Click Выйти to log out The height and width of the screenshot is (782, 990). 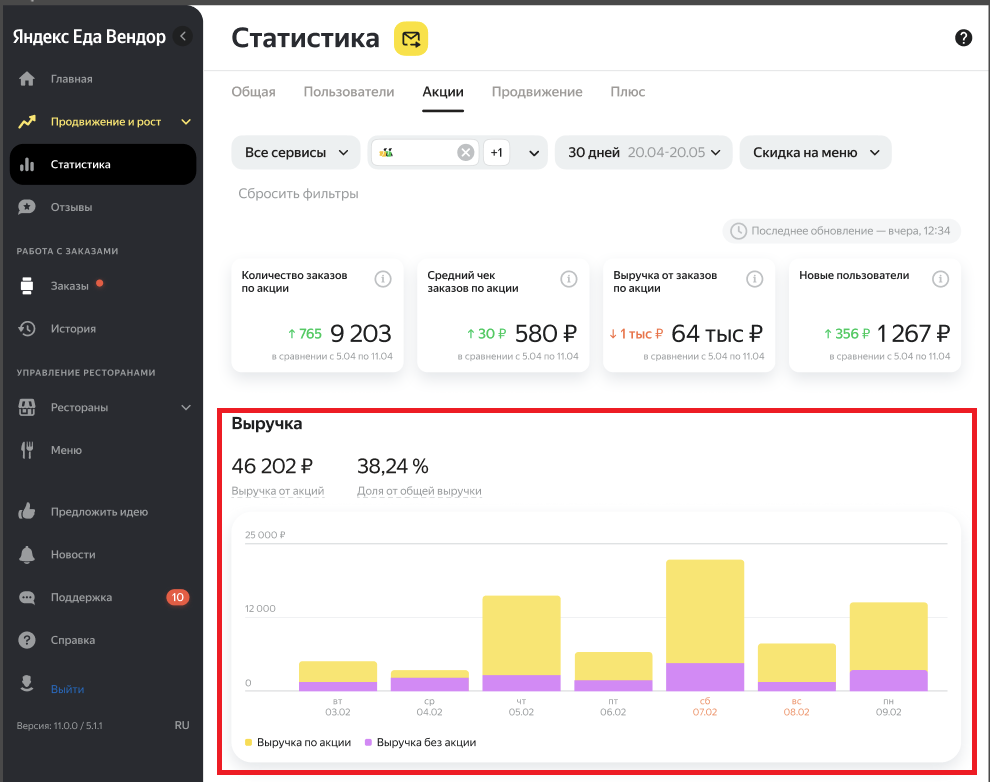click(67, 689)
